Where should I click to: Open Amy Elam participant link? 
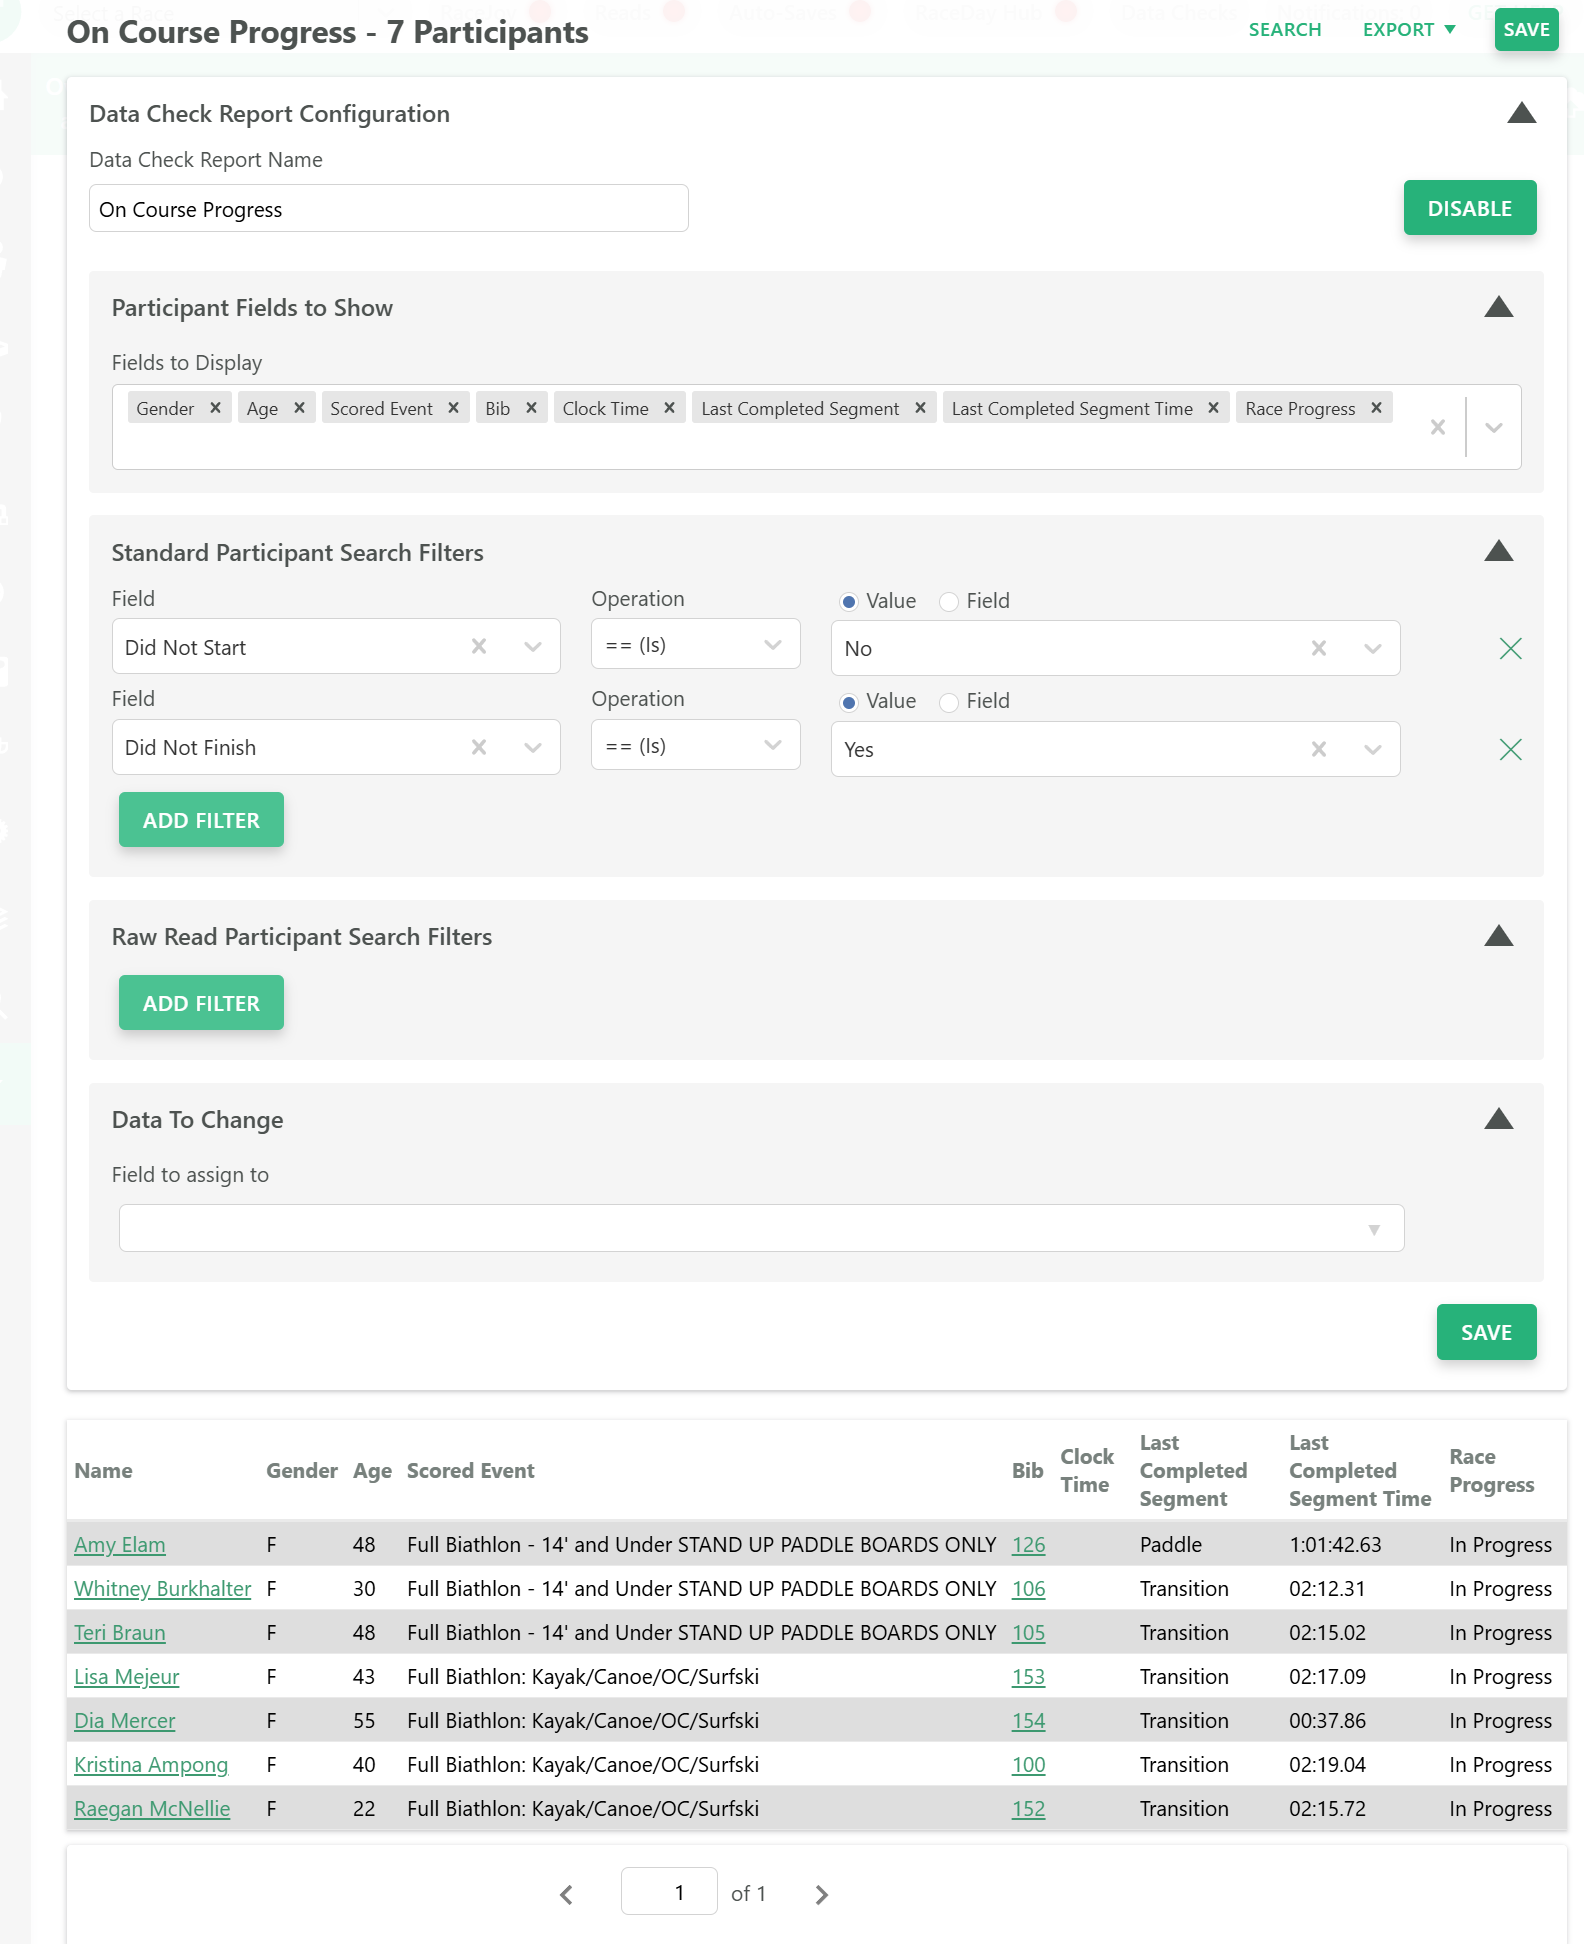pos(120,1545)
